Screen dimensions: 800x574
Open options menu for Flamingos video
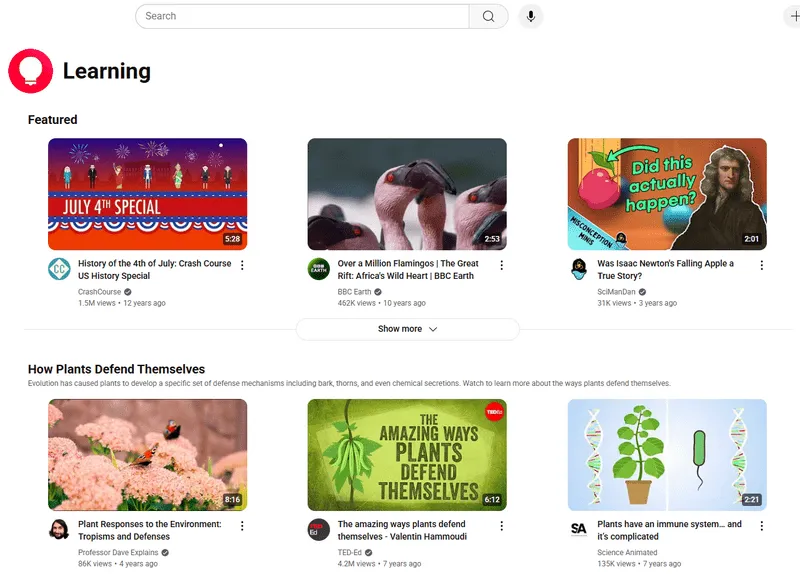(x=502, y=265)
